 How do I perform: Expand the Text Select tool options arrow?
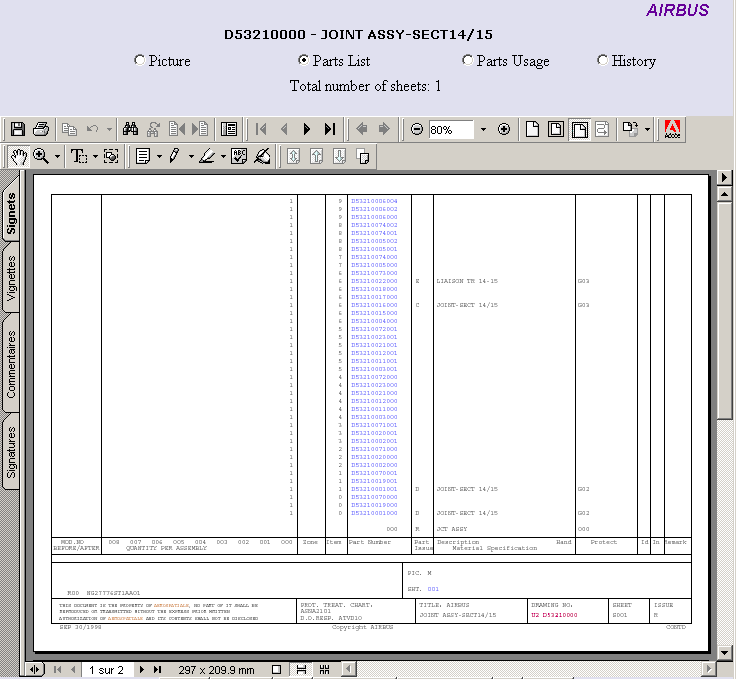pyautogui.click(x=95, y=156)
